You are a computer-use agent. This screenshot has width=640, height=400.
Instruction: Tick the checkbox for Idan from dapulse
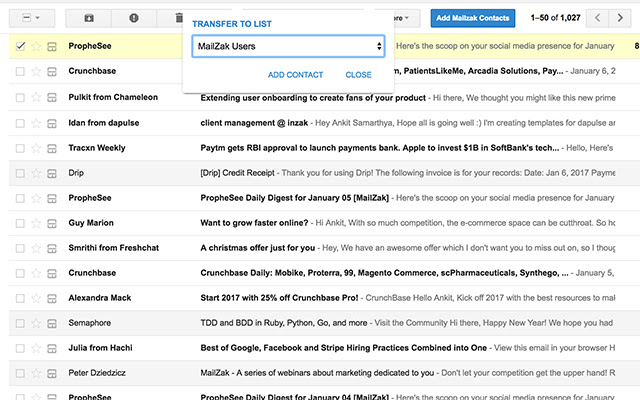click(21, 122)
